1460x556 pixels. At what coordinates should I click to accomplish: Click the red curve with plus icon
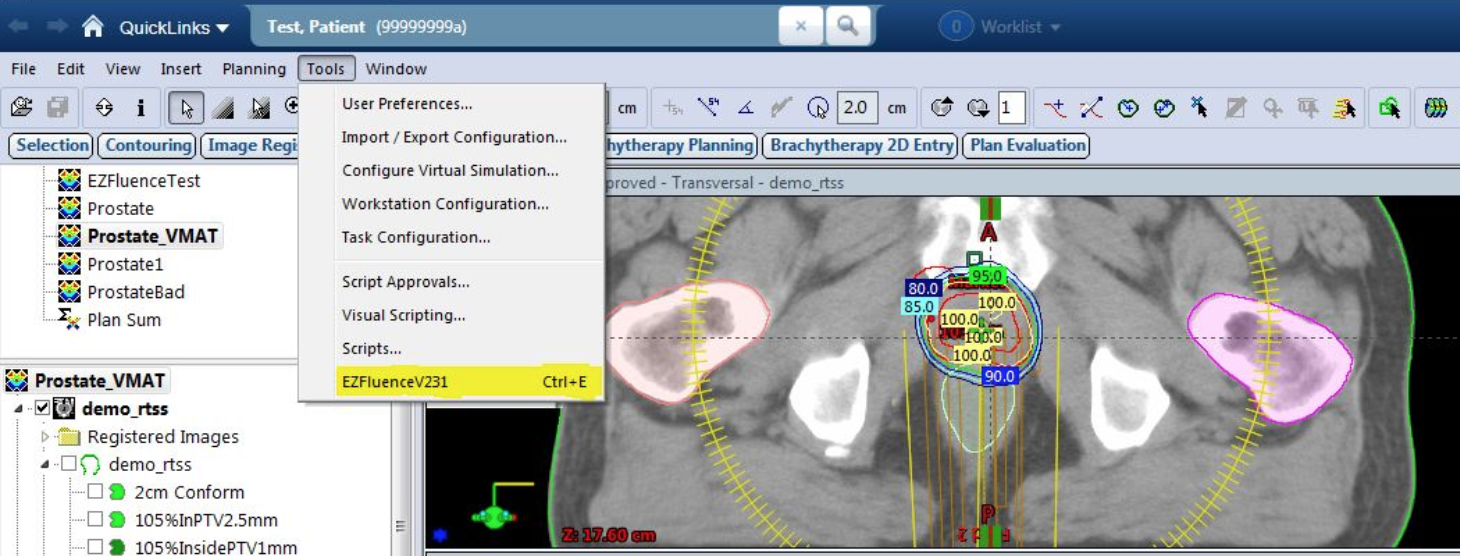click(1055, 107)
